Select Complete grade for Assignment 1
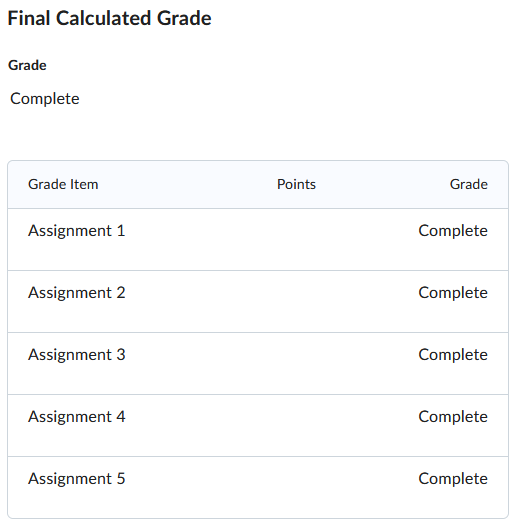Screen dimensions: 516x526 pos(453,231)
